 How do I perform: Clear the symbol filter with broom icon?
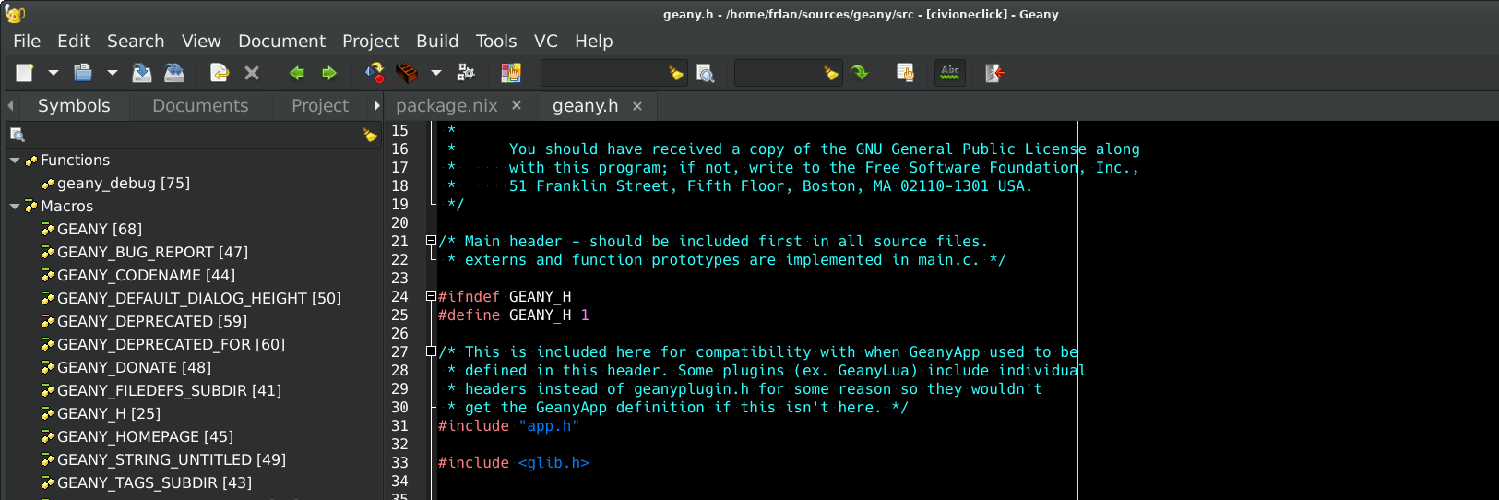click(370, 134)
